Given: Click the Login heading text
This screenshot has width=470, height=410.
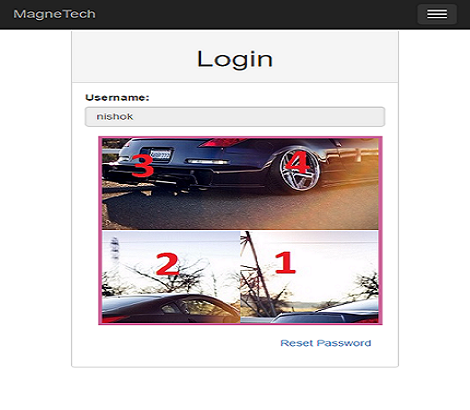Looking at the screenshot, I should 235,59.
